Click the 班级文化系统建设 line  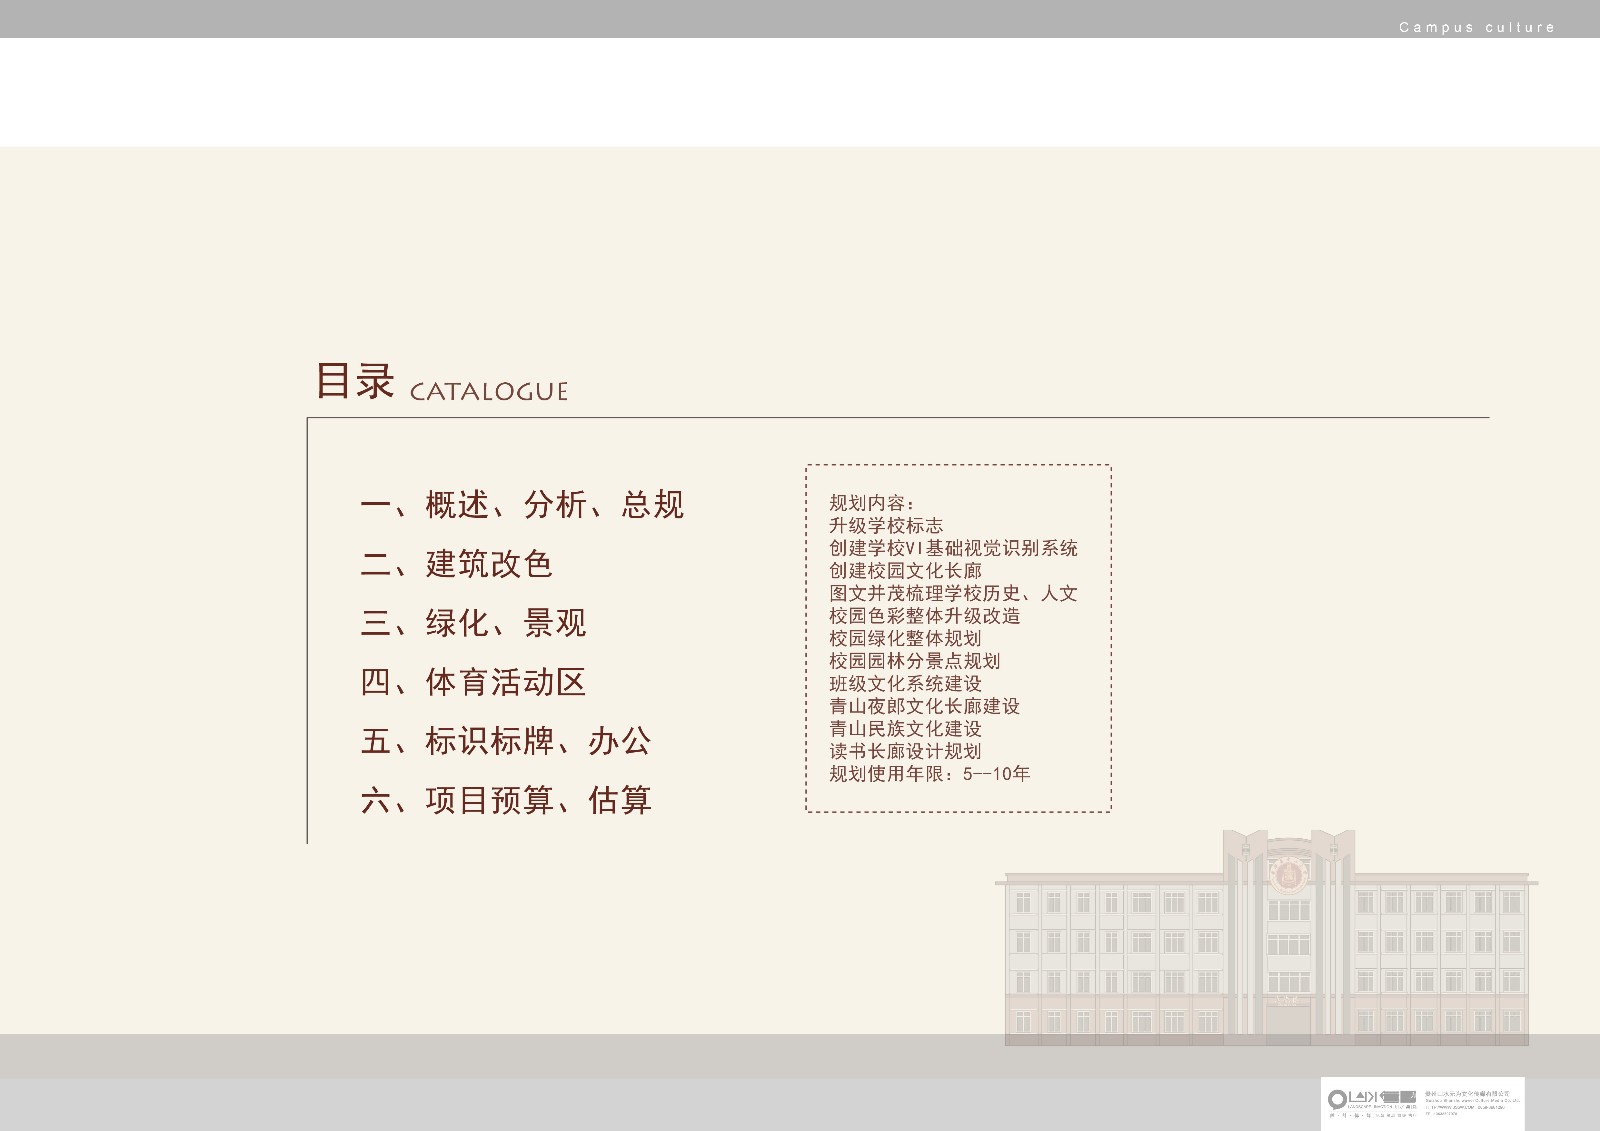tap(905, 684)
